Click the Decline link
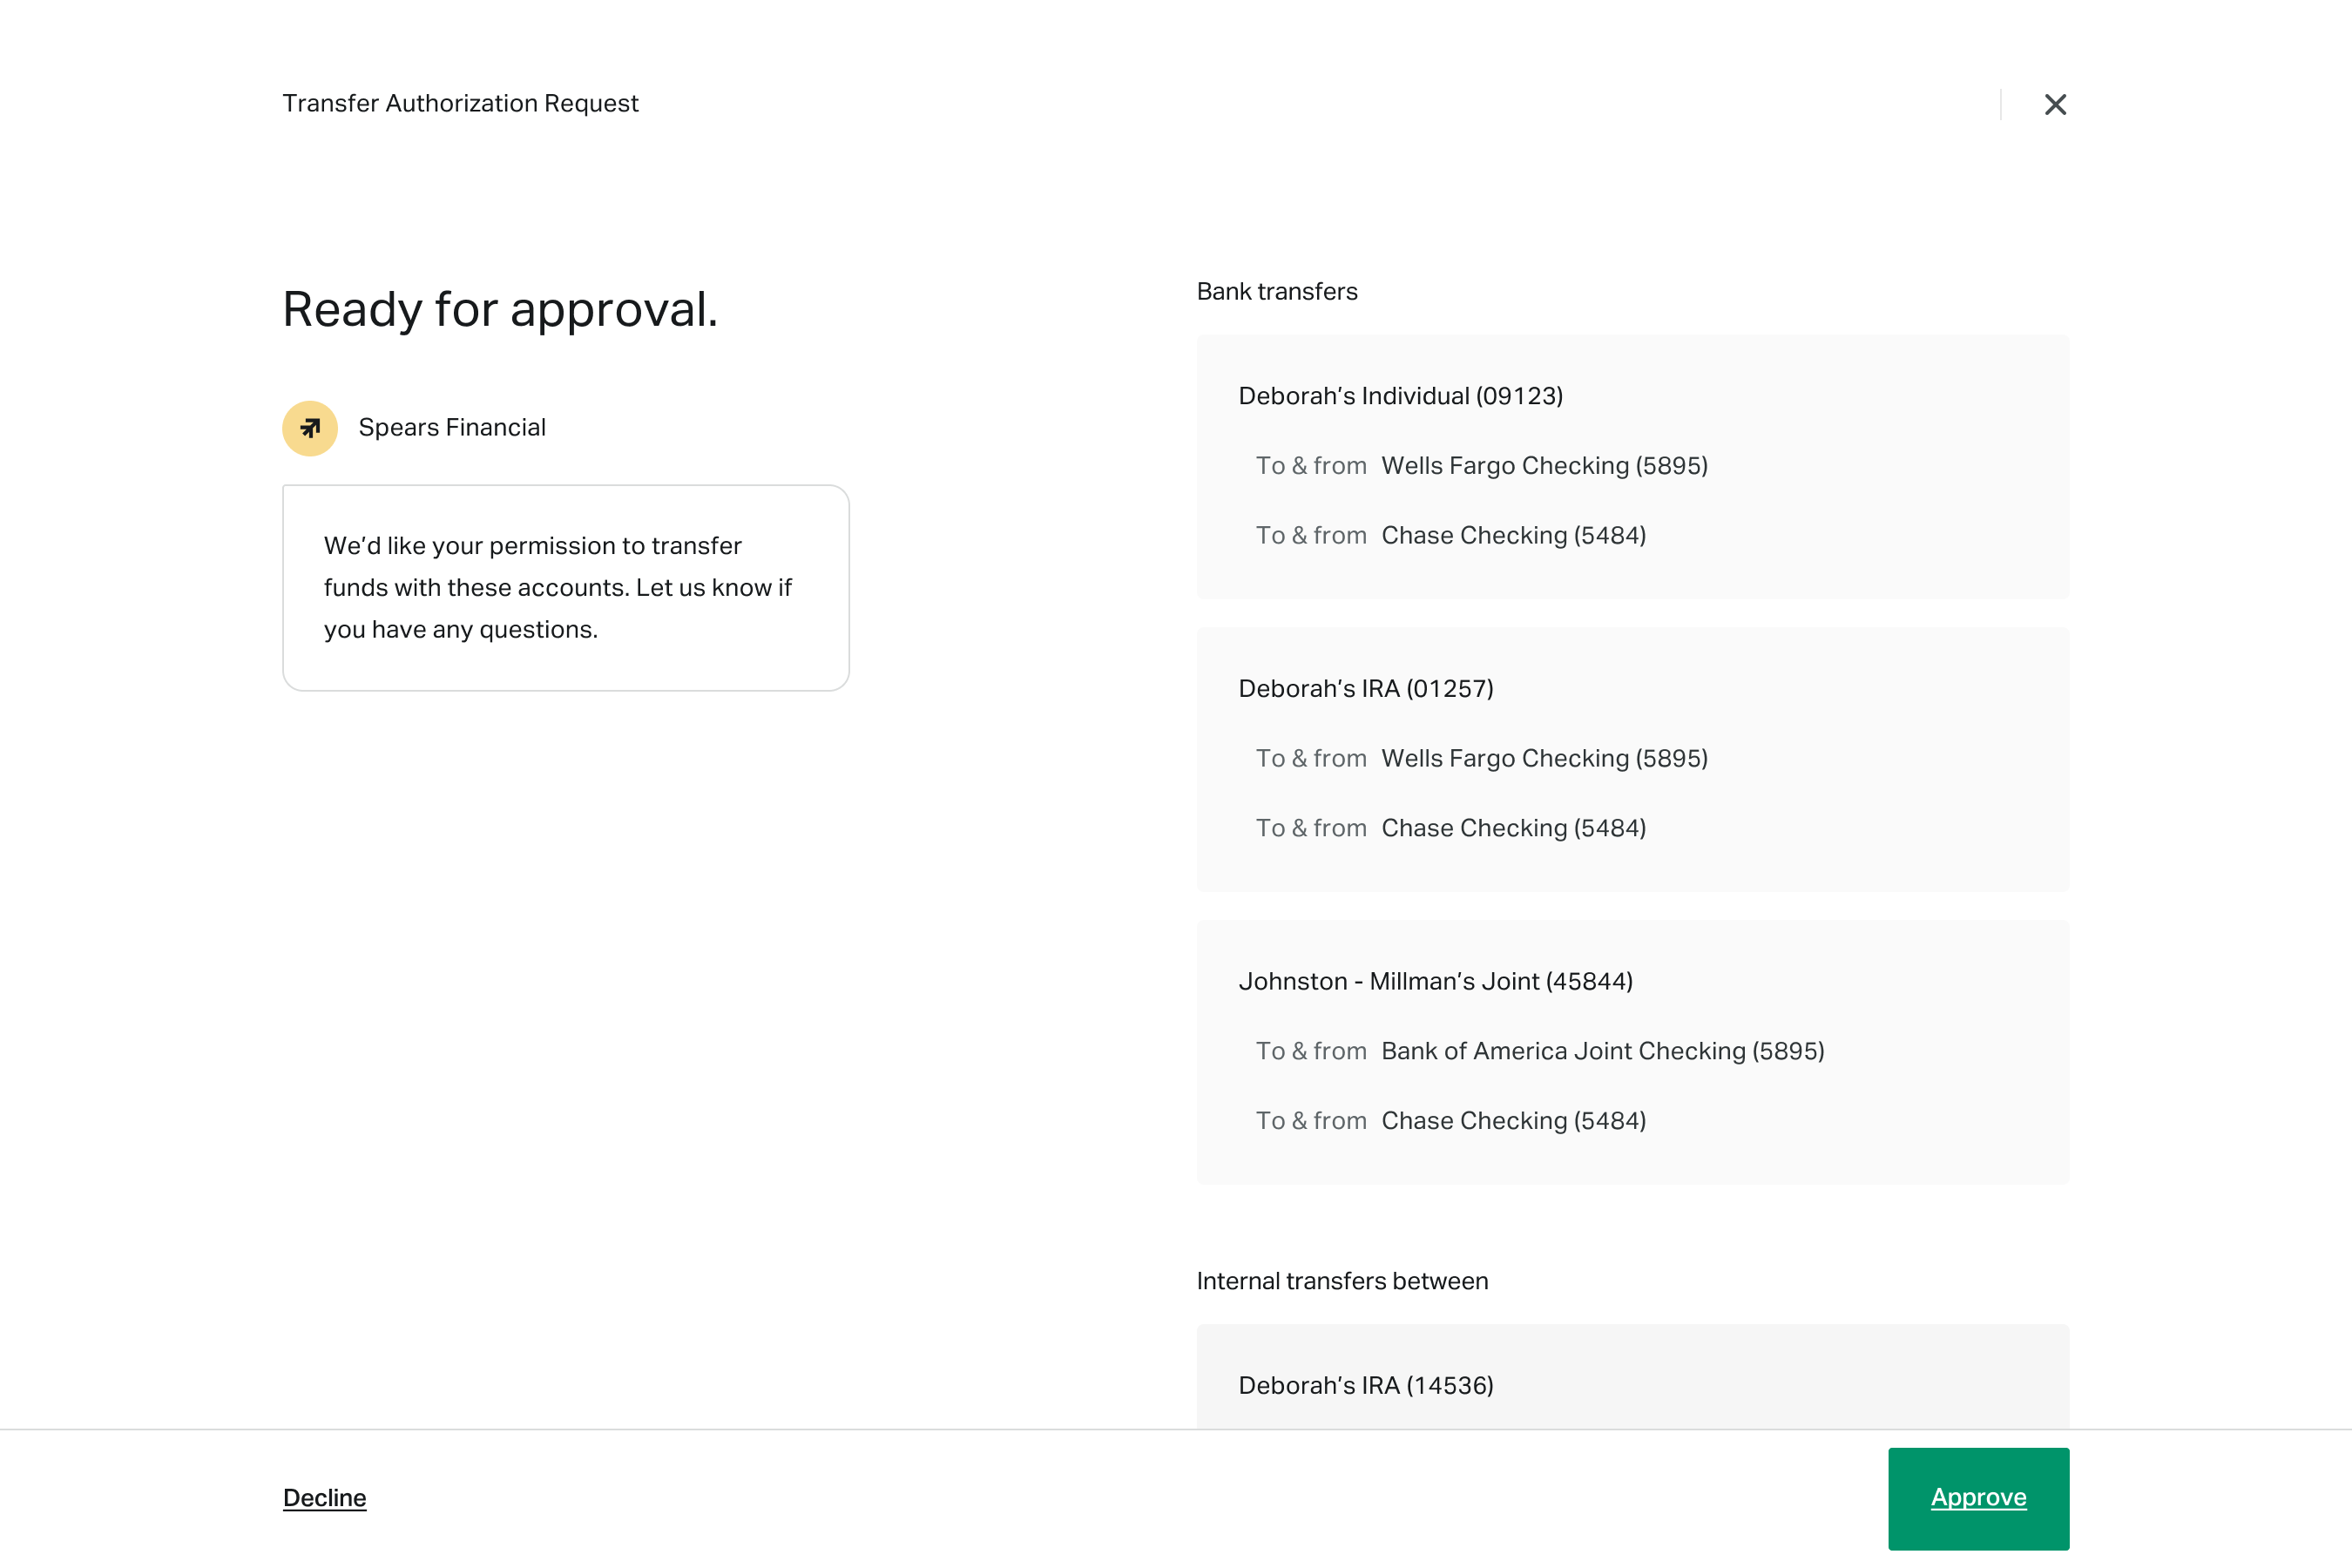Screen dimensions: 2352x1568 click(x=324, y=1498)
